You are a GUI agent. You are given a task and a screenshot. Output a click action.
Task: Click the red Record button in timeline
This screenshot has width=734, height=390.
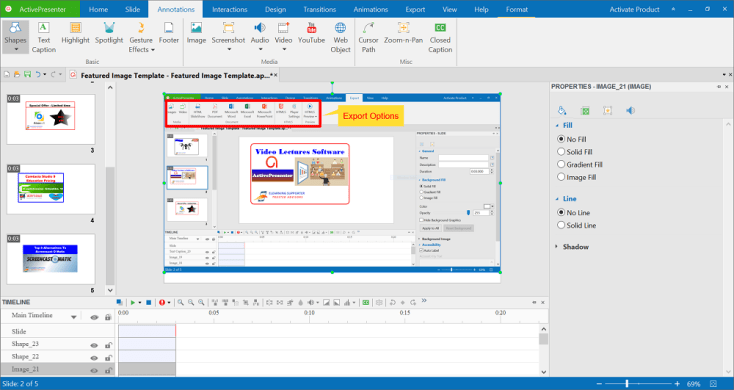[x=162, y=302]
